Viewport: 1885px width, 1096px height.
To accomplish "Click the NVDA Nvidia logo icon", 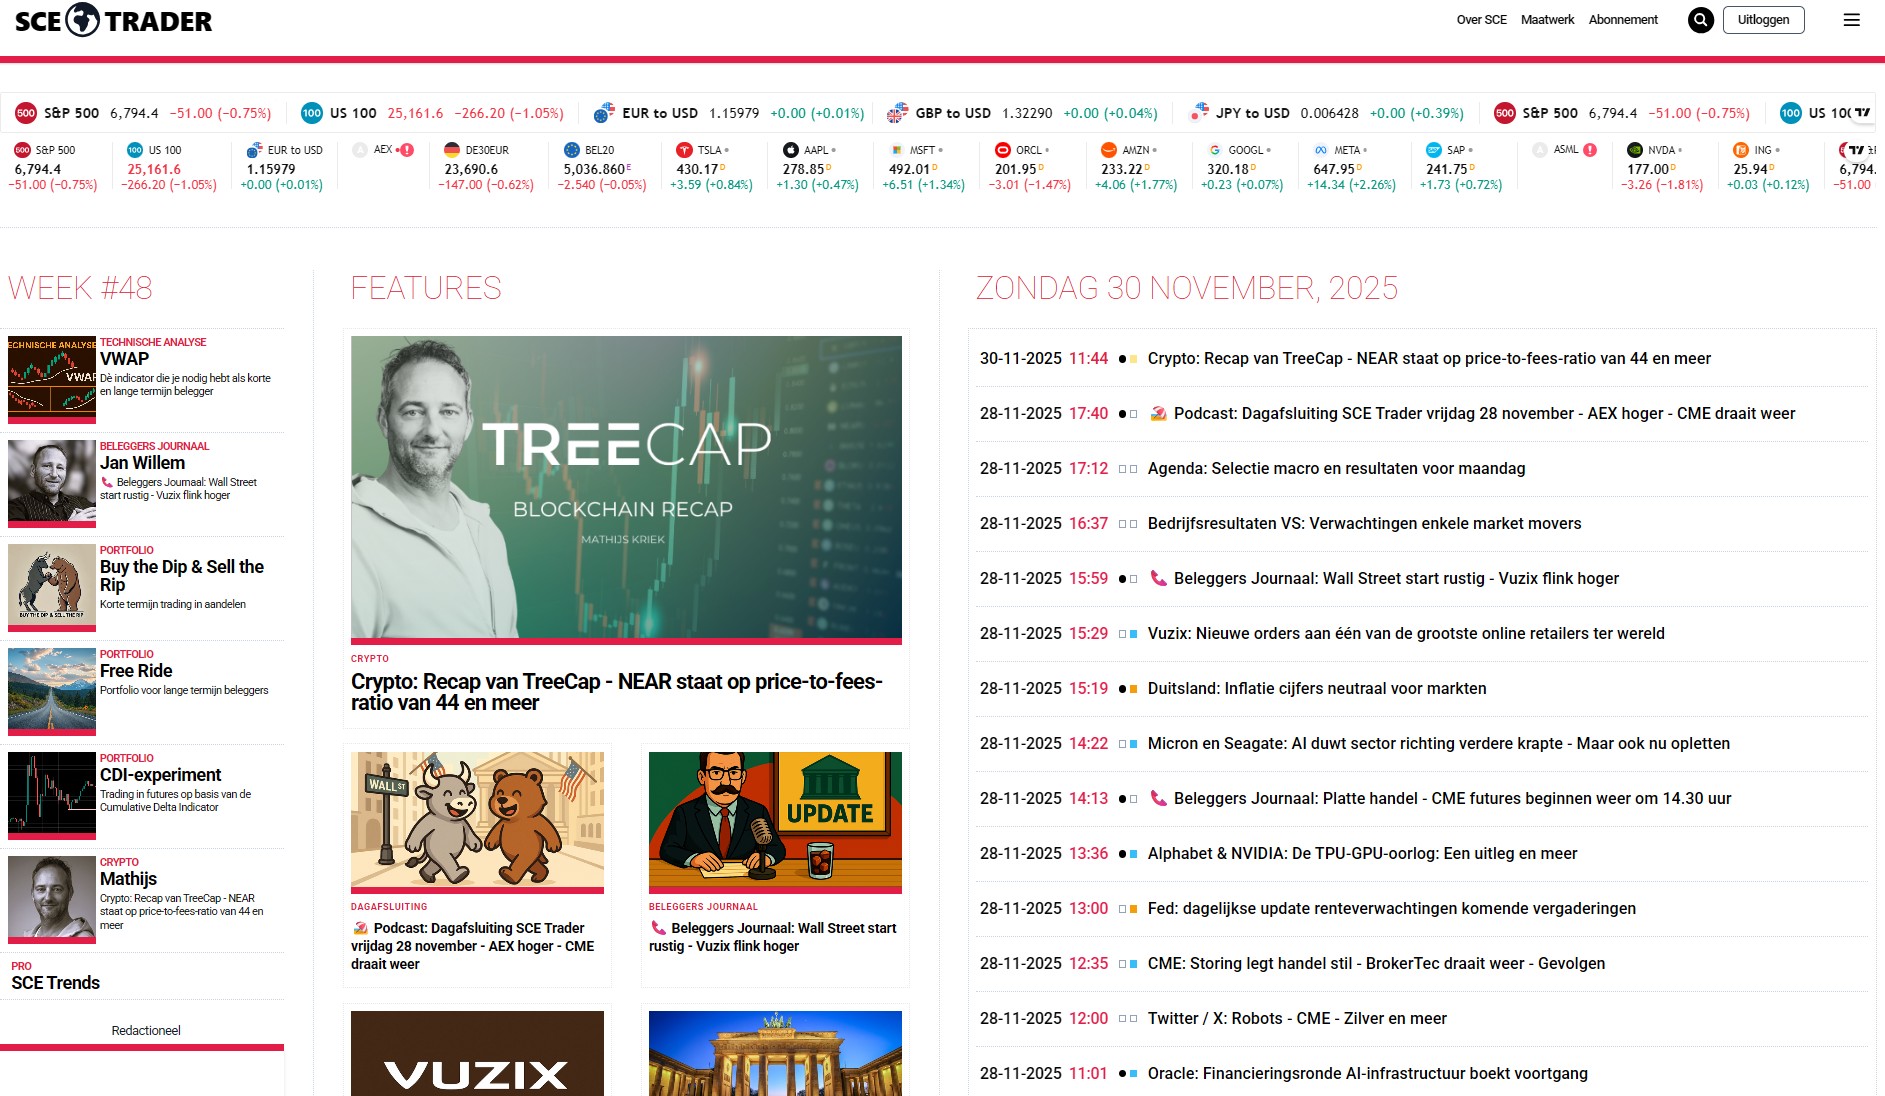I will click(x=1635, y=150).
